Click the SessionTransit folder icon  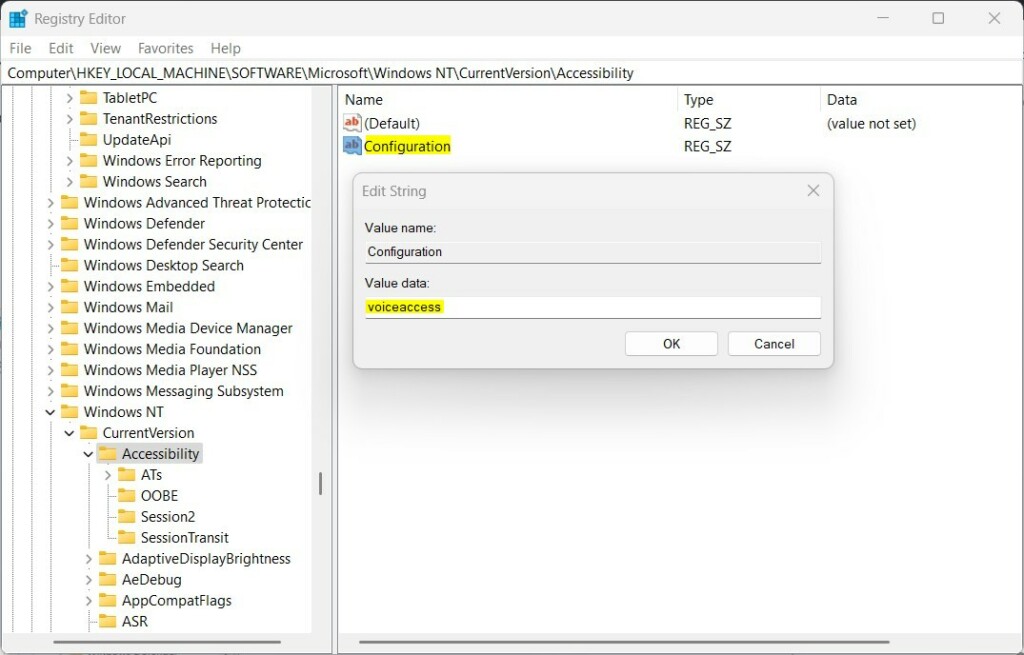click(127, 537)
